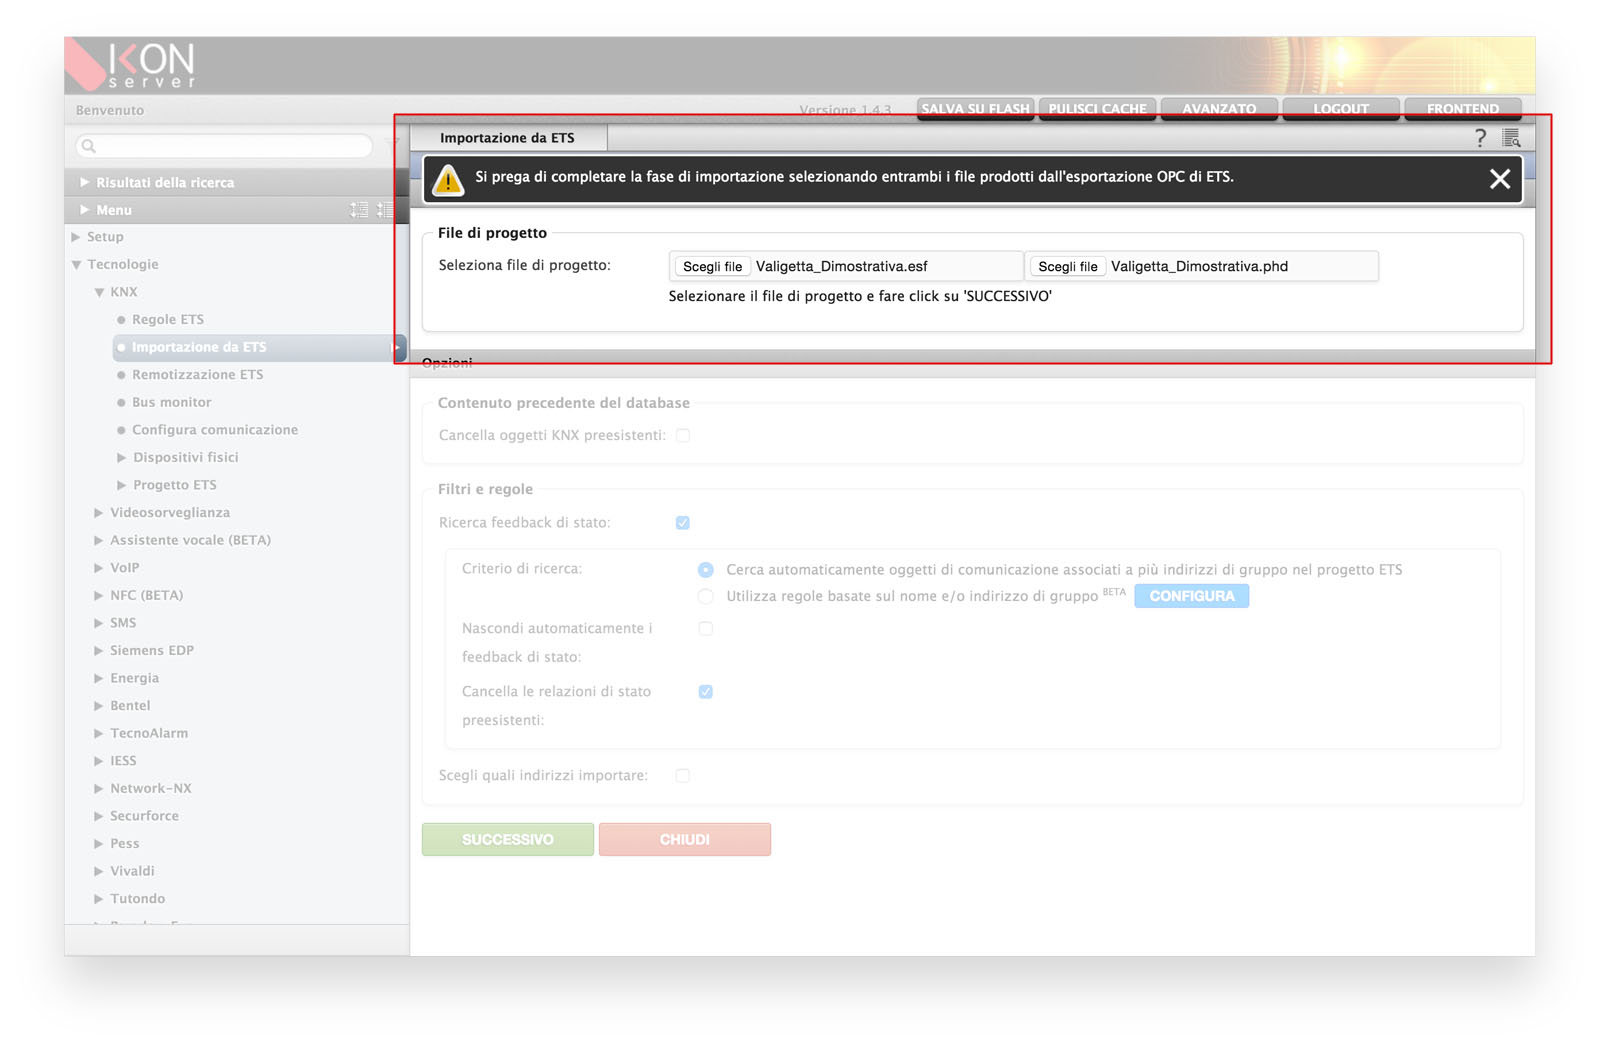The width and height of the screenshot is (1600, 1048).
Task: Open Regole ETS item
Action: 167,320
